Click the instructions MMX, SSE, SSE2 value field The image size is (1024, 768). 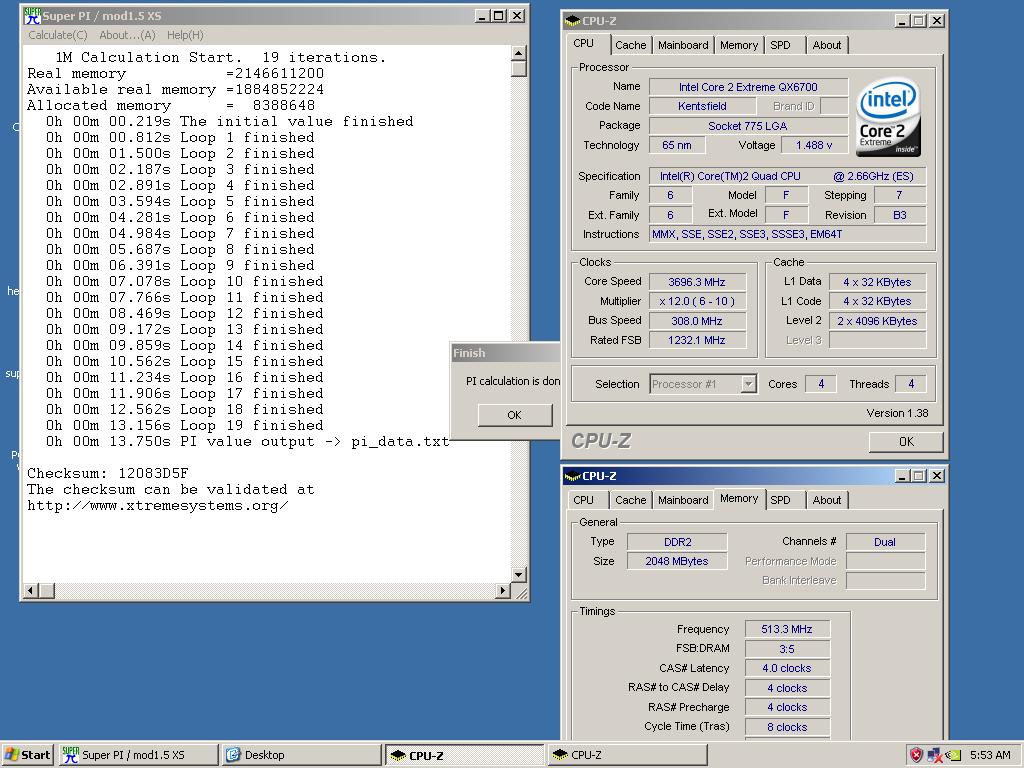[x=788, y=234]
